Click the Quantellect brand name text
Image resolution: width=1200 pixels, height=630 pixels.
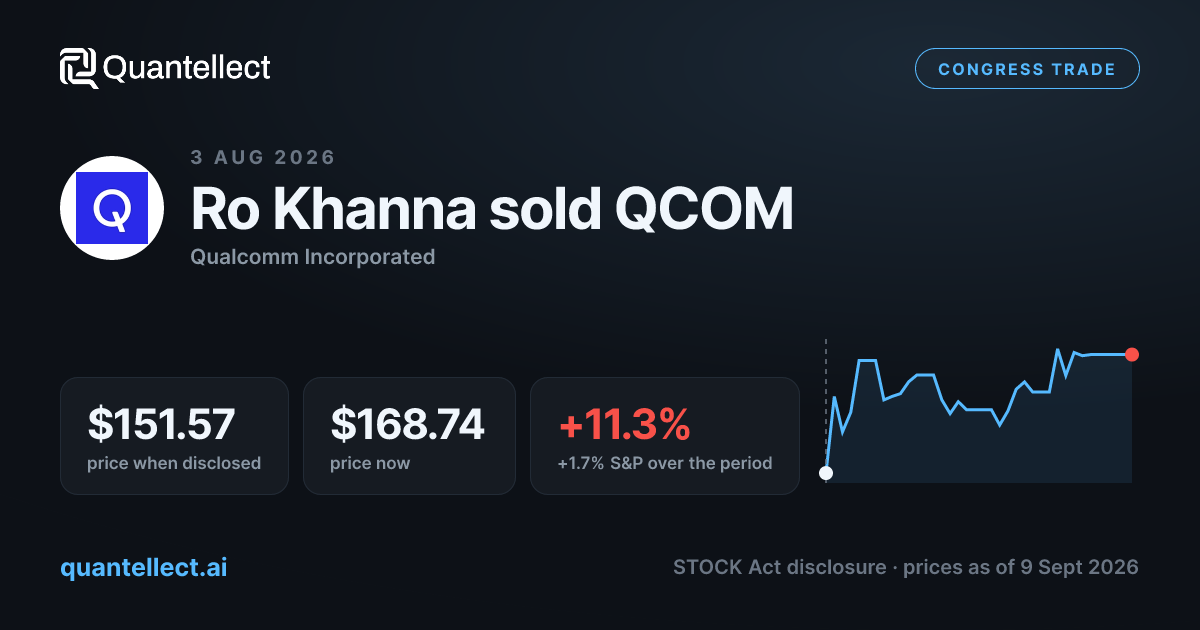pyautogui.click(x=187, y=68)
